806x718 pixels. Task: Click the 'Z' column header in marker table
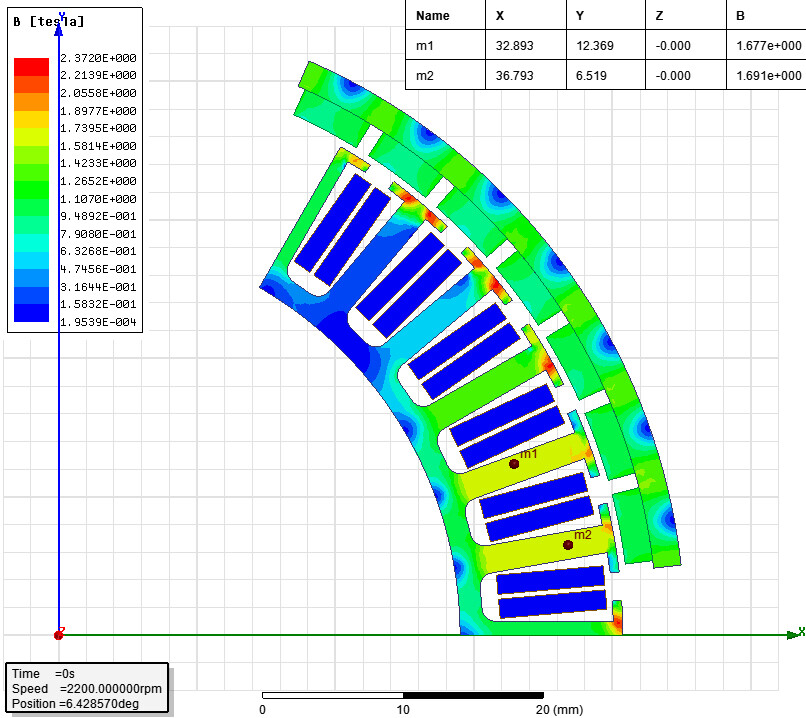point(660,16)
